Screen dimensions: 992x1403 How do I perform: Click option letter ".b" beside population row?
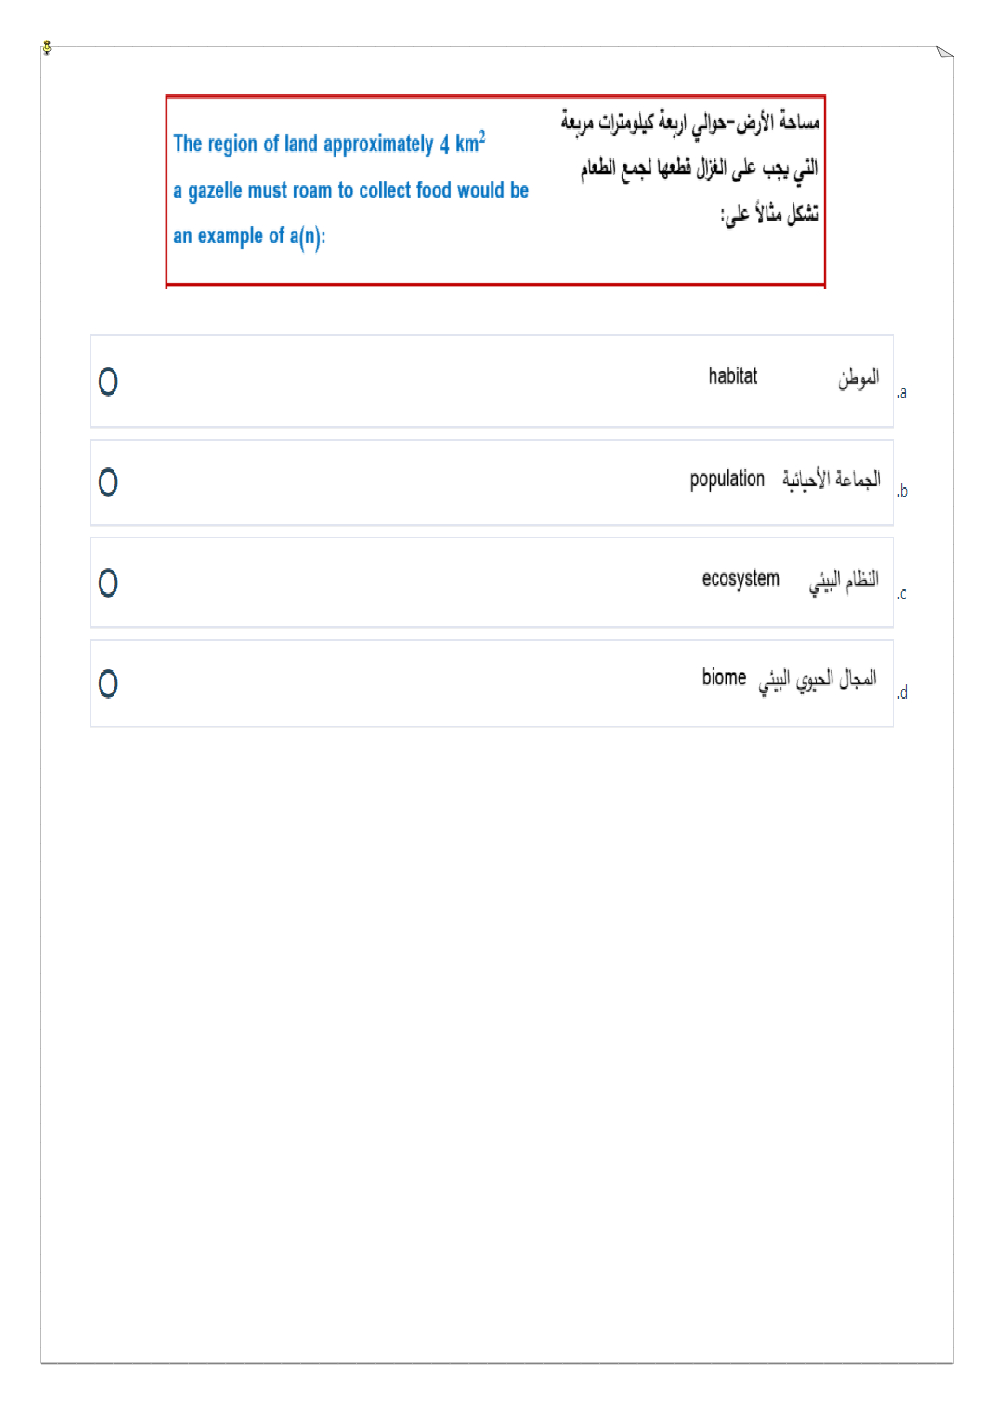902,491
